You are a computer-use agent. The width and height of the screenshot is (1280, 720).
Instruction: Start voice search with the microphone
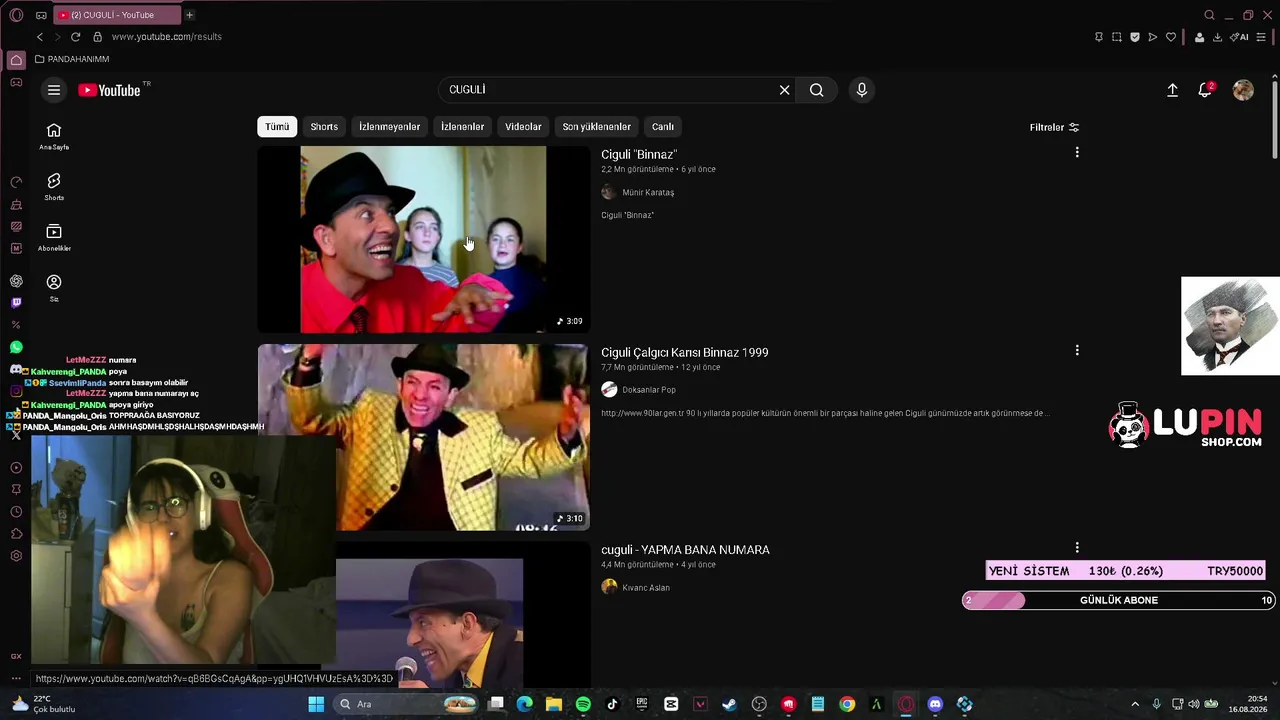[x=862, y=90]
